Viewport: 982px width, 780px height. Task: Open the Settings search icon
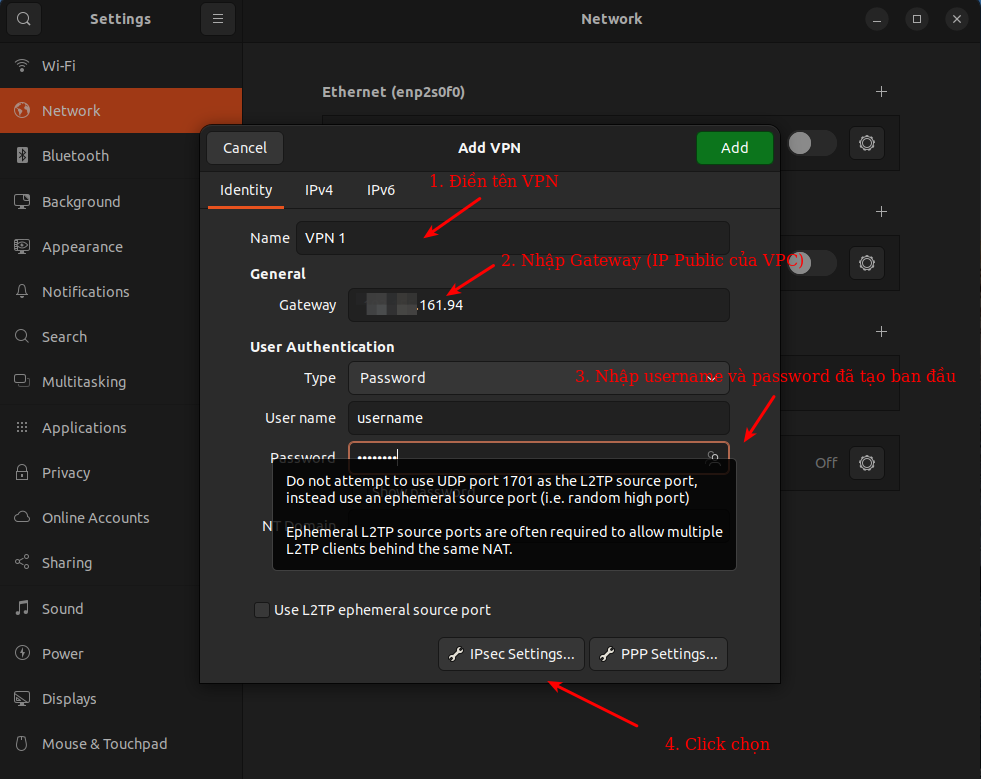pyautogui.click(x=24, y=19)
